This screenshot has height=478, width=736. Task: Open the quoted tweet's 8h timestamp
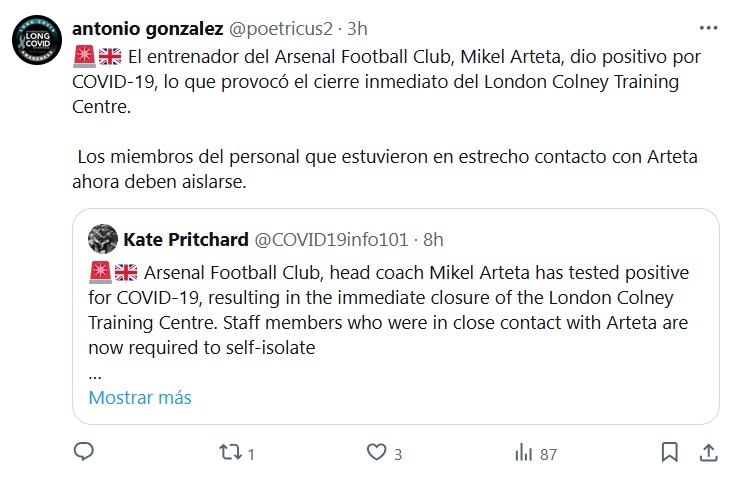pos(433,239)
